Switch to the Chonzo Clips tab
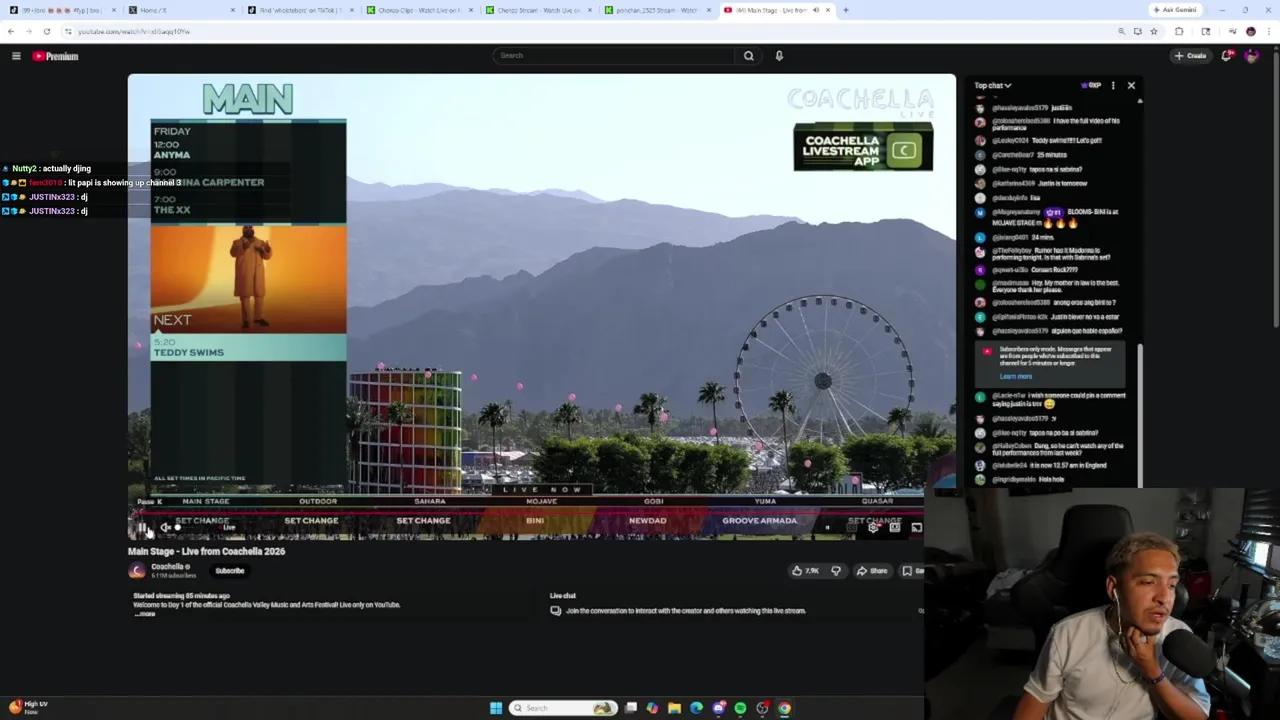The width and height of the screenshot is (1280, 720). tap(421, 10)
